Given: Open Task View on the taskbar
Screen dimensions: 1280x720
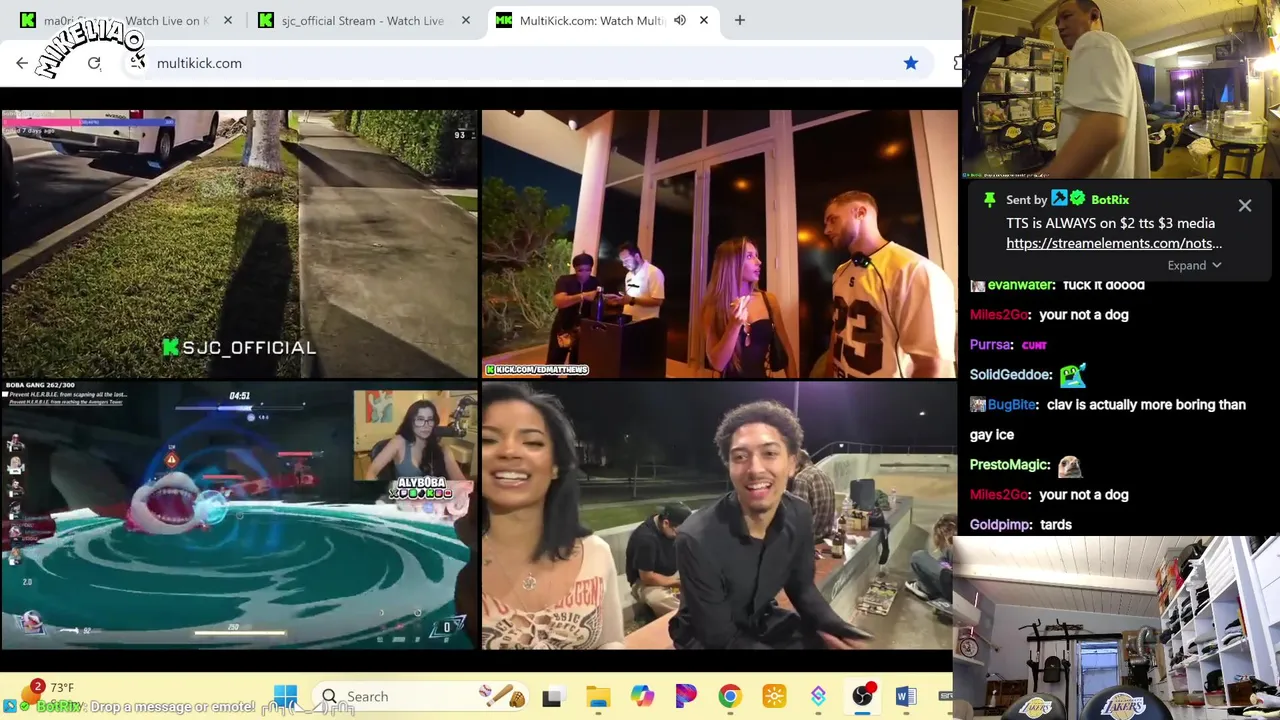Looking at the screenshot, I should 552,697.
